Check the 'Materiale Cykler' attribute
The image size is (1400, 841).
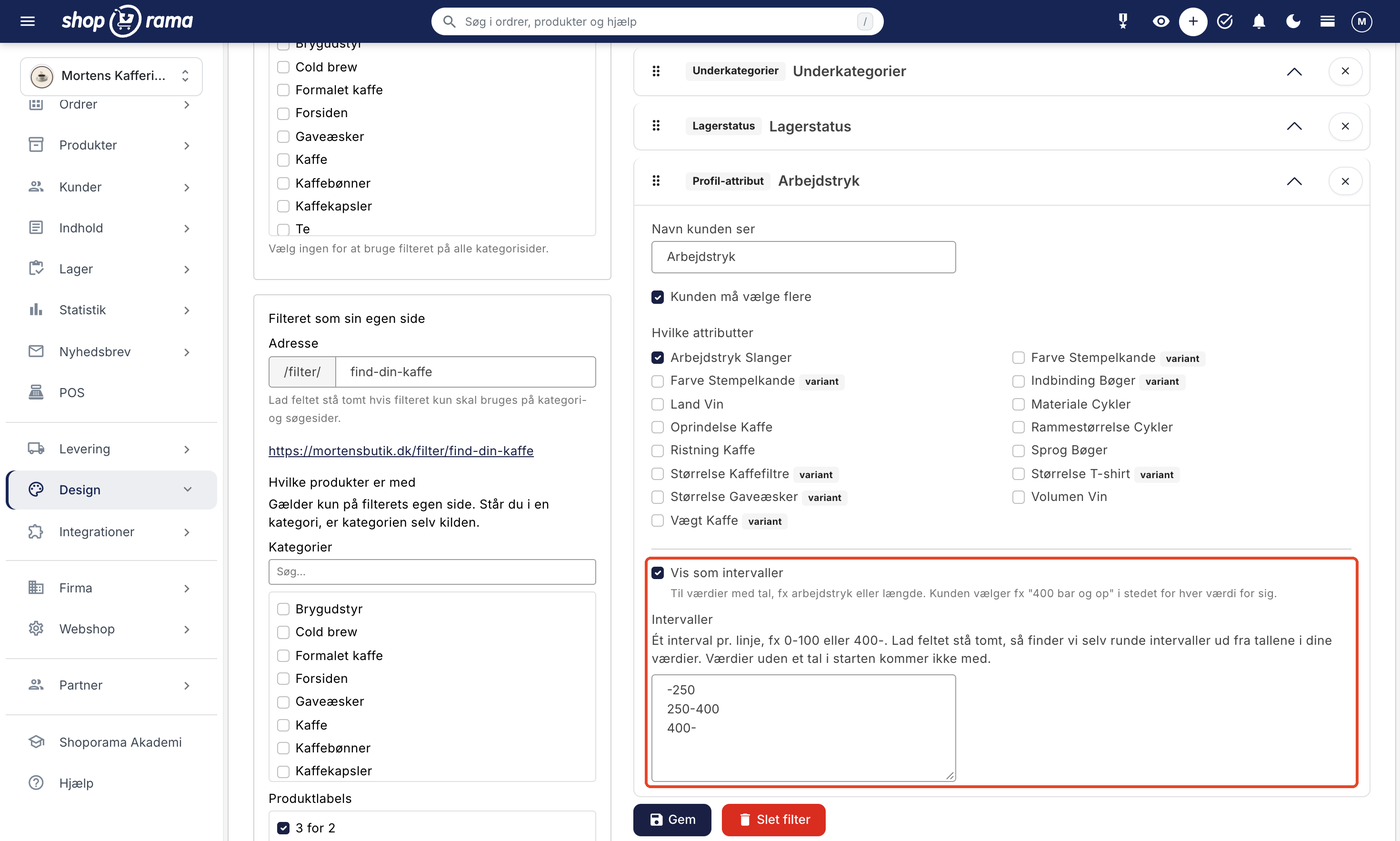tap(1018, 404)
